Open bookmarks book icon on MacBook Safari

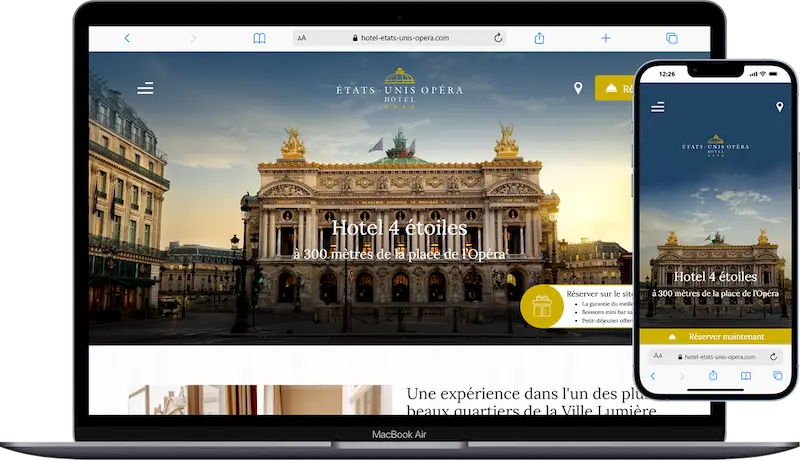coord(259,38)
